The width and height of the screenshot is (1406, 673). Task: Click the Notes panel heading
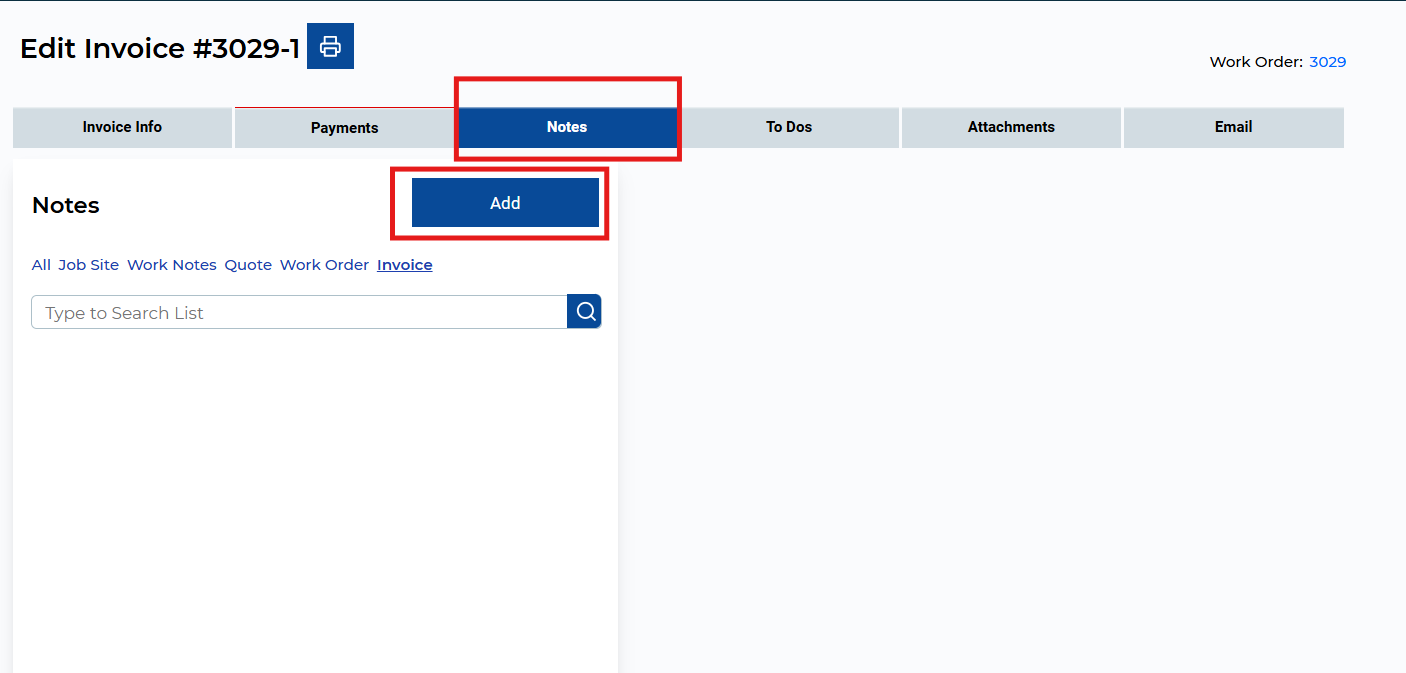coord(66,205)
